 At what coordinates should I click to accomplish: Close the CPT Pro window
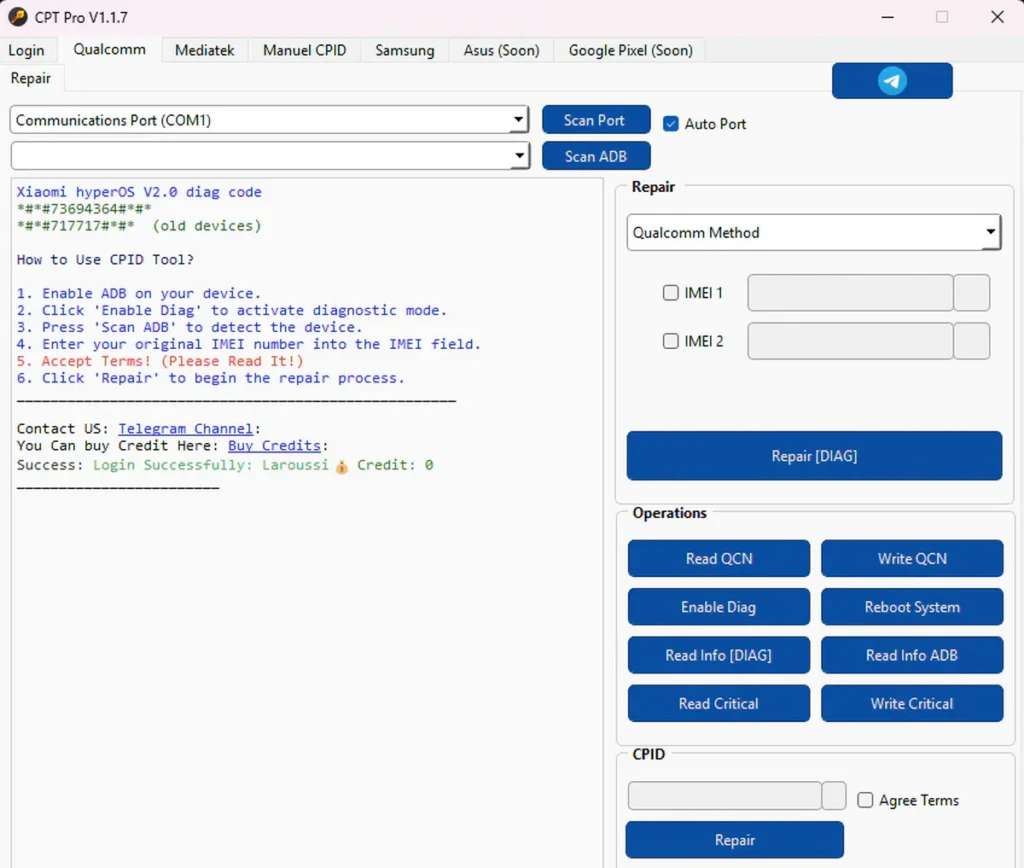click(997, 17)
